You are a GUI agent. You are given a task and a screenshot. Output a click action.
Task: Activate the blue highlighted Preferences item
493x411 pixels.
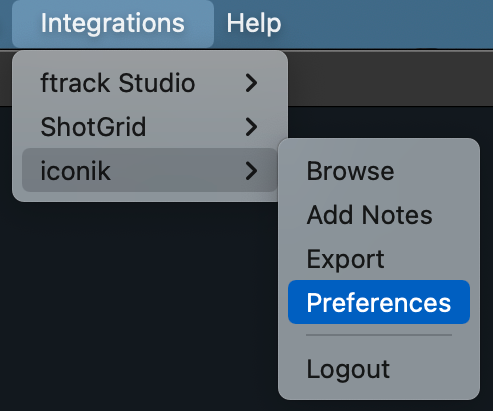pos(379,302)
